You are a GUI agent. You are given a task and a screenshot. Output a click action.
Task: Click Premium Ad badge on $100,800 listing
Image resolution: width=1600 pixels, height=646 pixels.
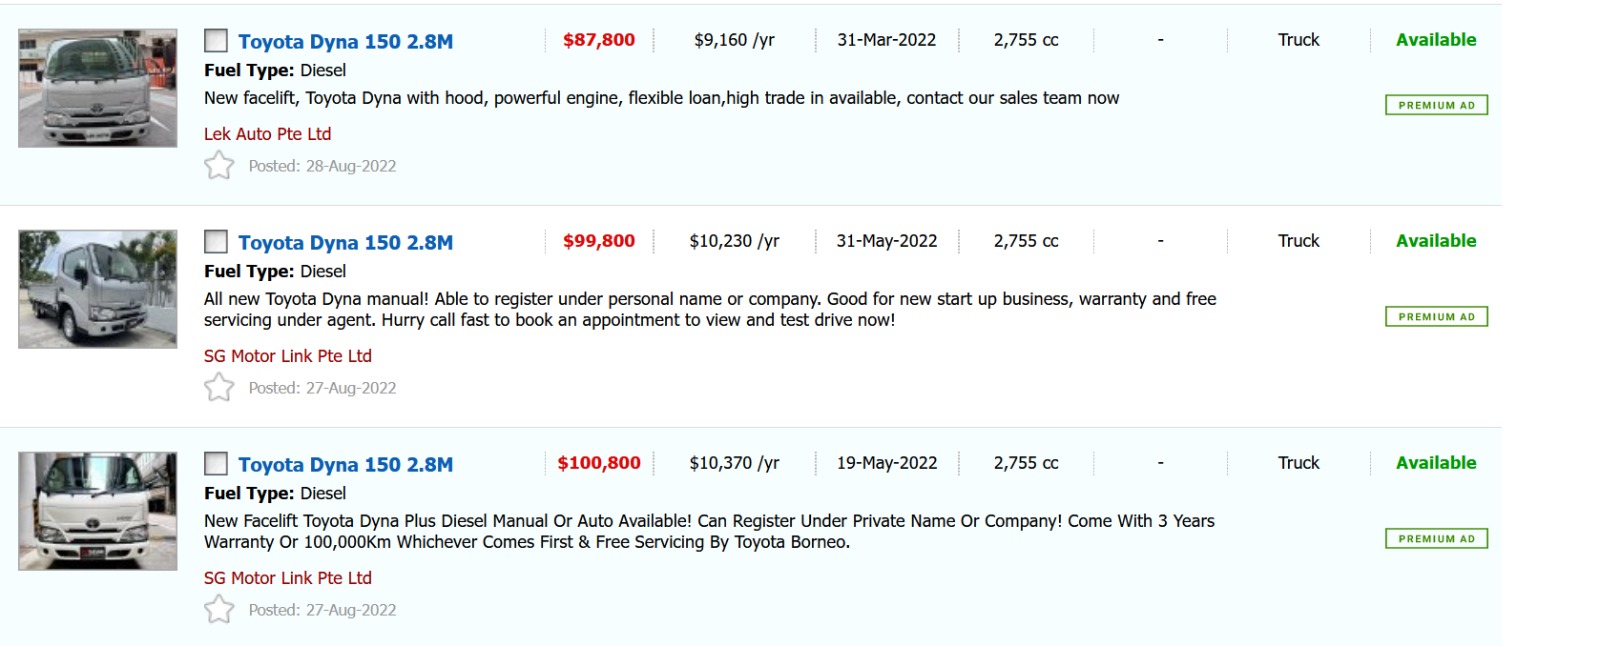point(1436,539)
